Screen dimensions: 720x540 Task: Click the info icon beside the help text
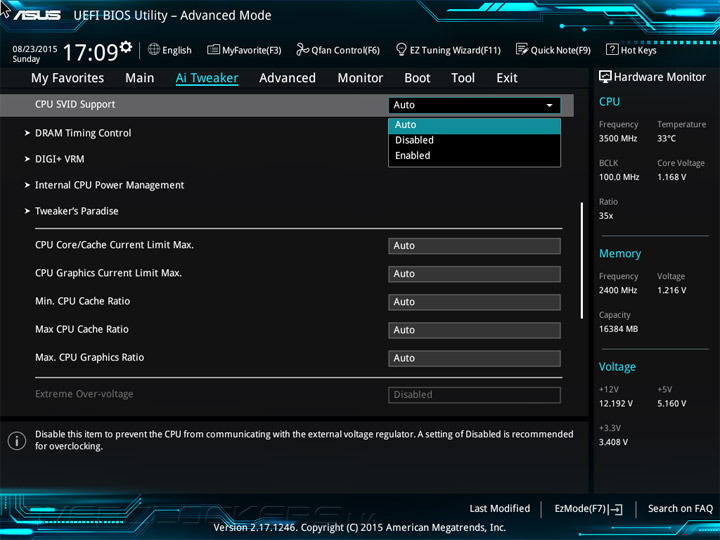point(17,441)
